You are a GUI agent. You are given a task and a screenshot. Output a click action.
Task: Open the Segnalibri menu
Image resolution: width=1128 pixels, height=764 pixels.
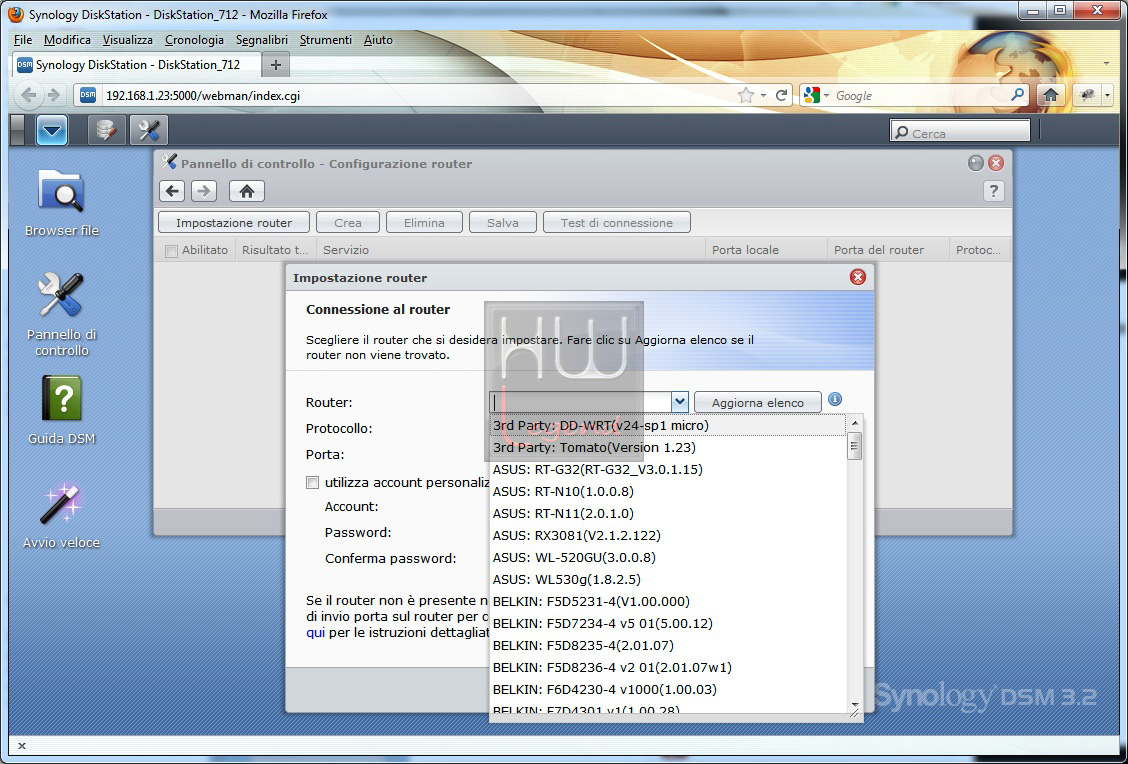coord(262,40)
